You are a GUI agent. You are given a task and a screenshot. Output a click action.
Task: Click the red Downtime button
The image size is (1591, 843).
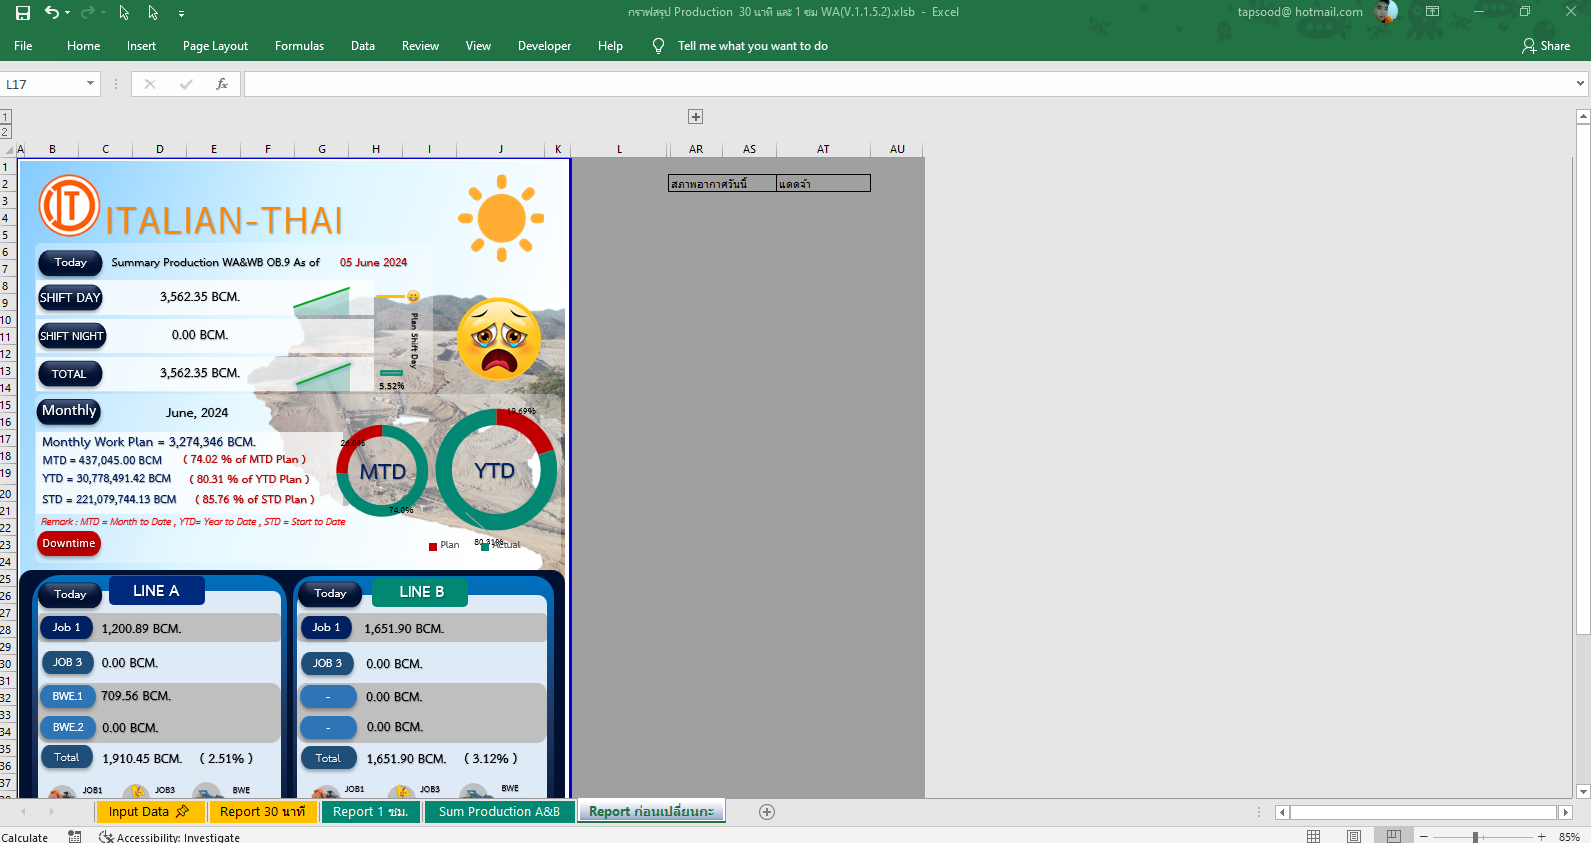pyautogui.click(x=69, y=544)
